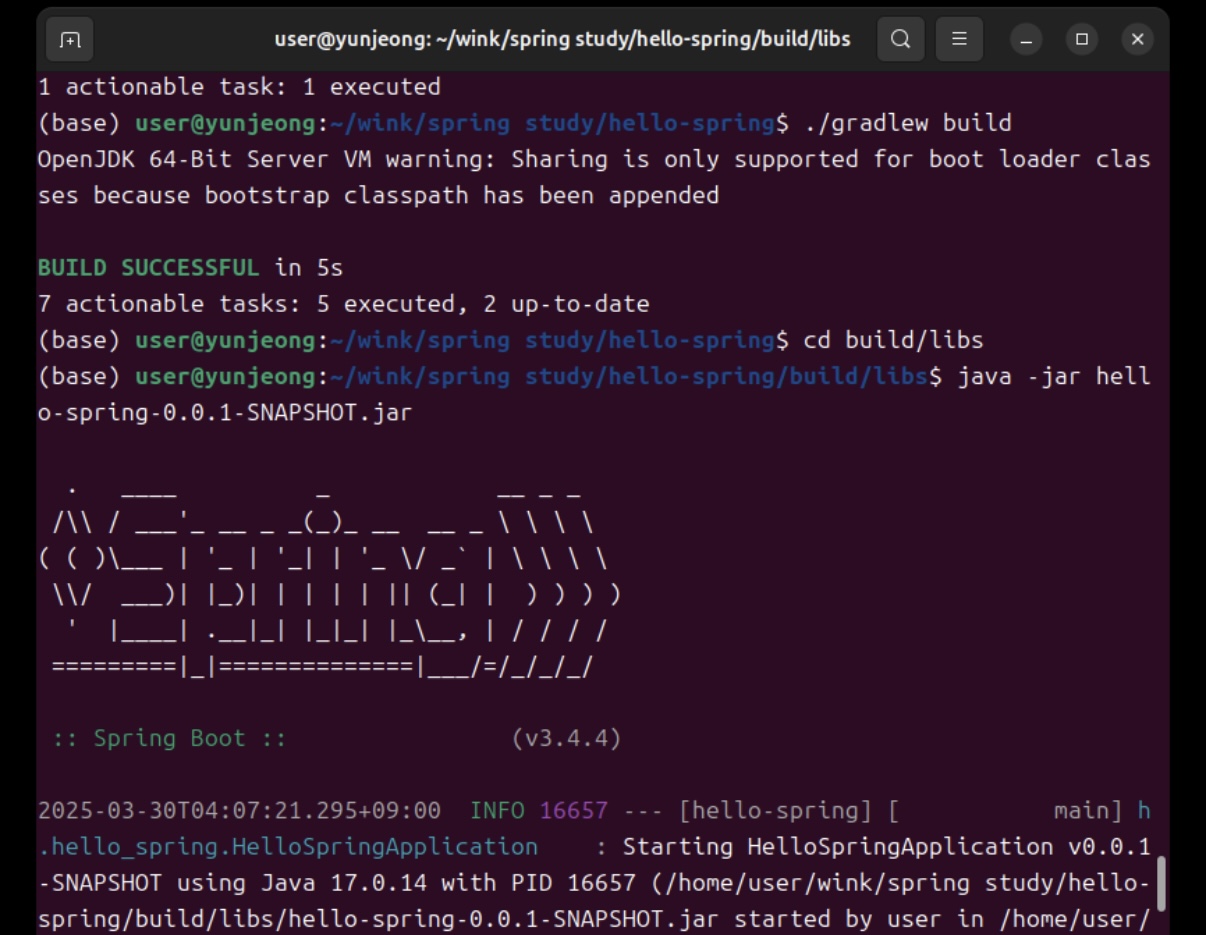The image size is (1206, 935).
Task: Click the 'BUILD SUCCESSFUL' message
Action: click(x=148, y=268)
